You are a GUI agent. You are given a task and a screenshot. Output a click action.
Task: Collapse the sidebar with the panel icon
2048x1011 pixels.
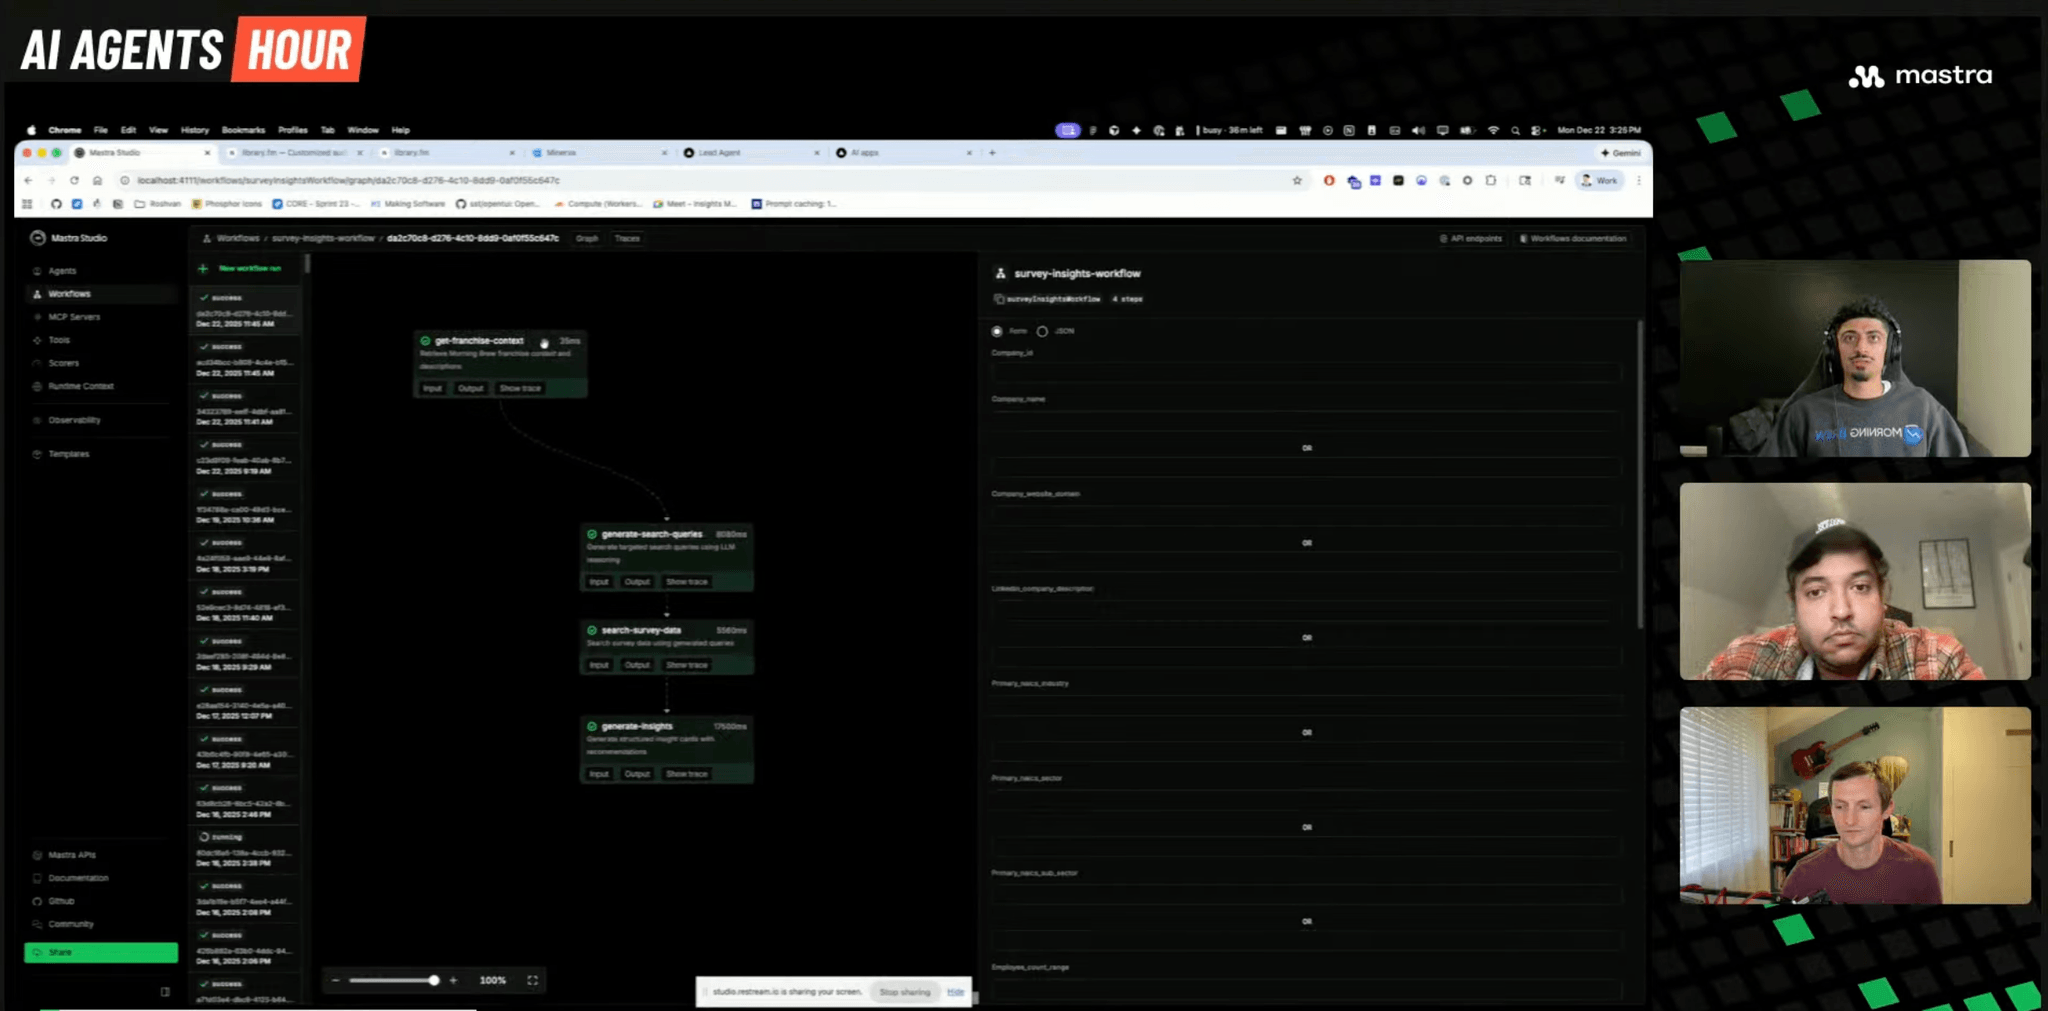[x=165, y=992]
